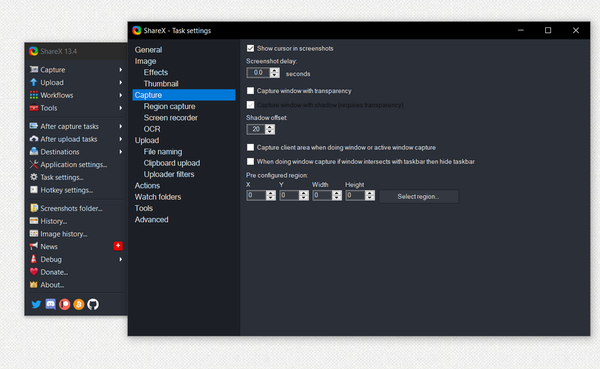This screenshot has width=600, height=369.
Task: Click the Bitcoin donation icon
Action: point(79,304)
